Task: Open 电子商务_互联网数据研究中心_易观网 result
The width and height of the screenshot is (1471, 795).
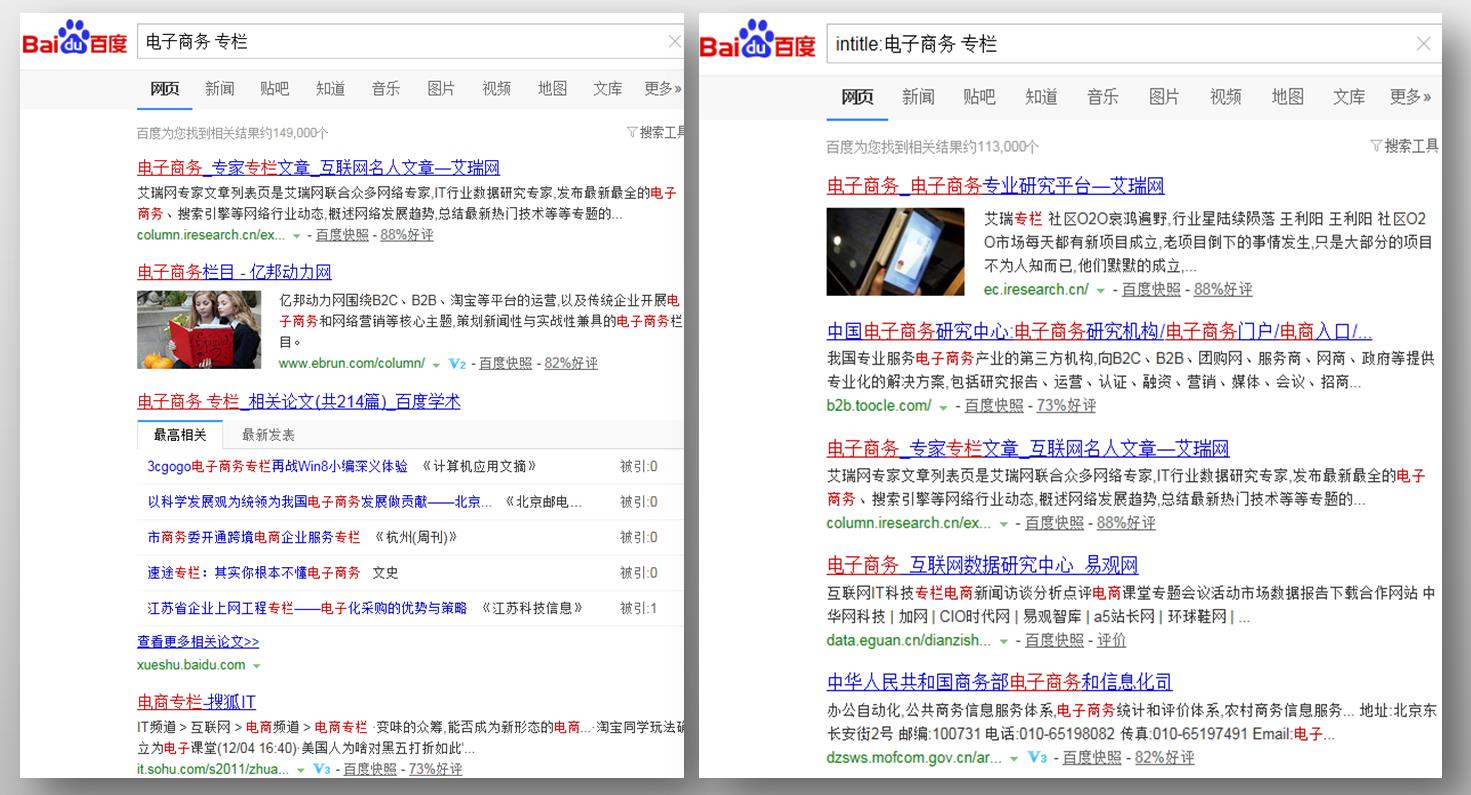Action: [982, 565]
